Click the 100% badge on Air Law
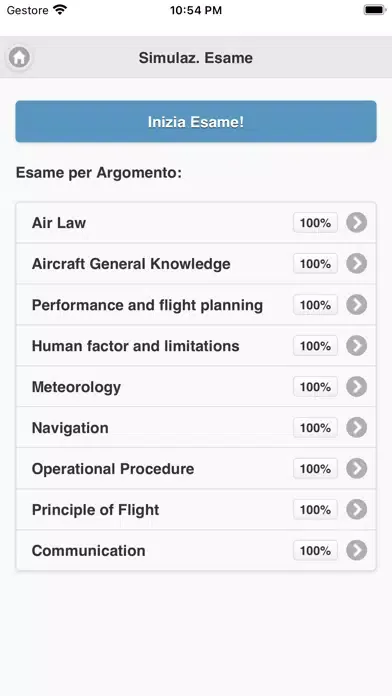 tap(315, 223)
